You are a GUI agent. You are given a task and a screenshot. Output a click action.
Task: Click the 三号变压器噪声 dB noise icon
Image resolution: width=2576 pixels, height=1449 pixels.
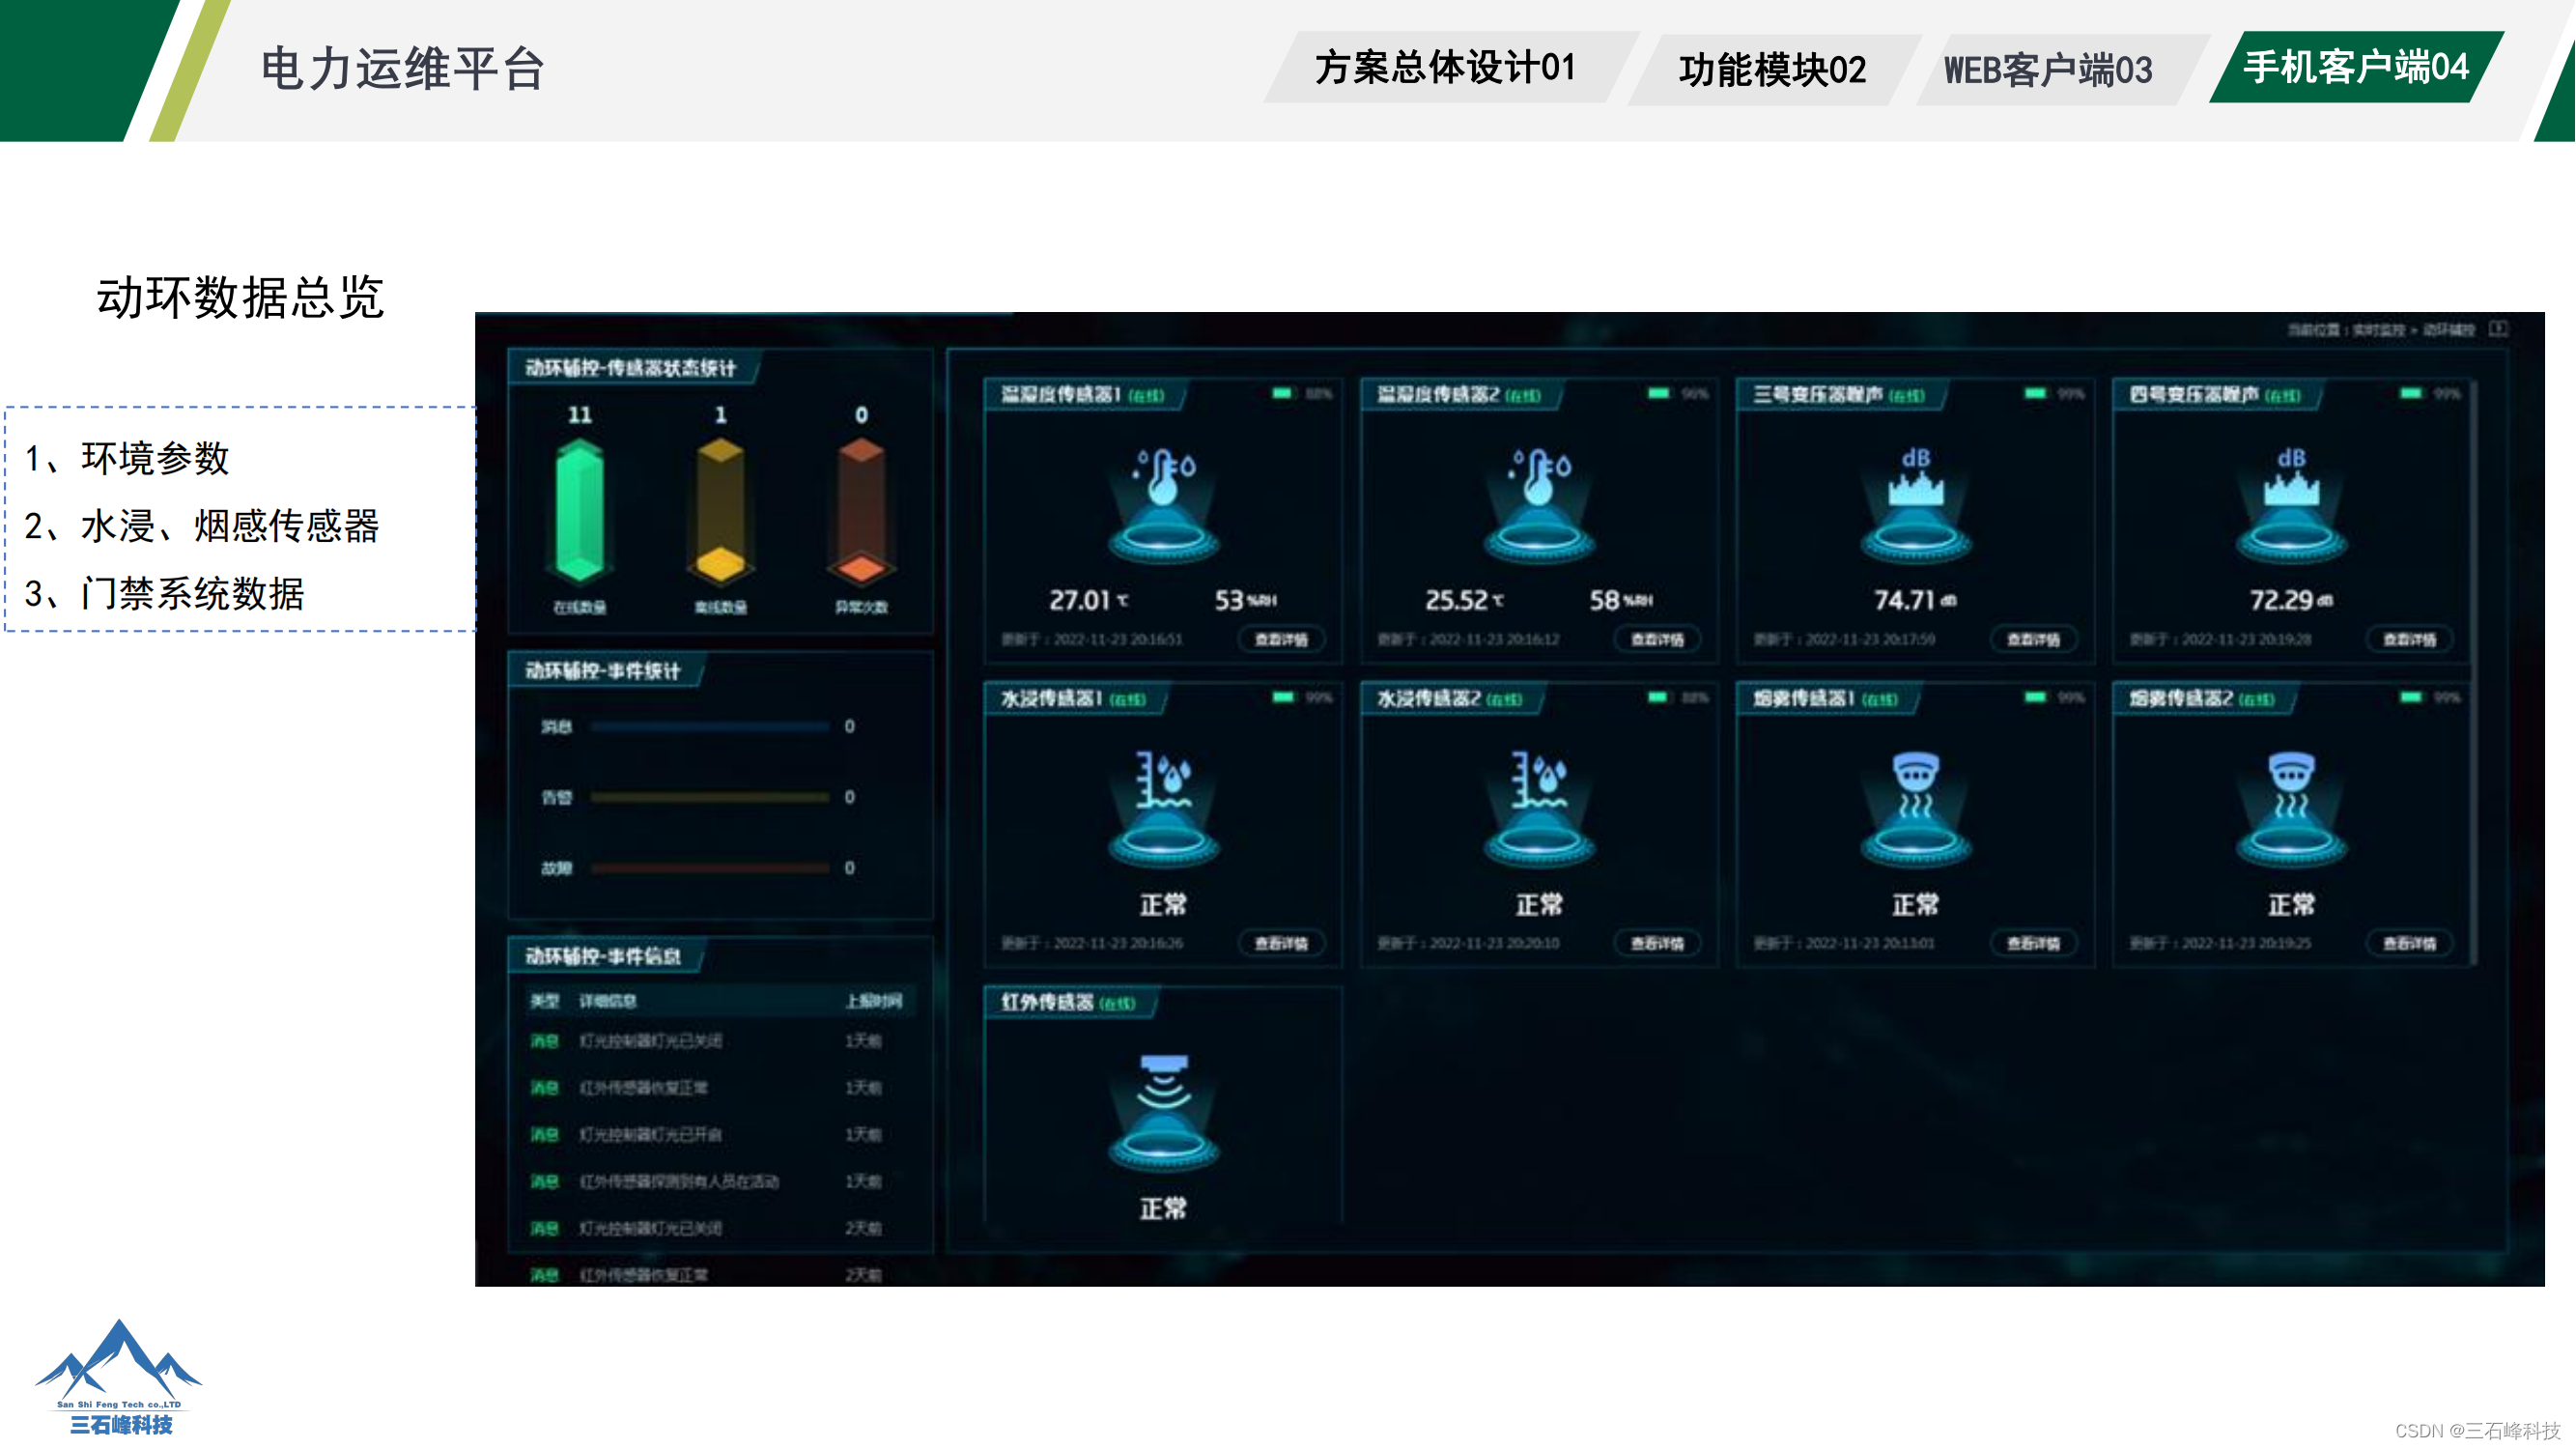[x=1915, y=478]
